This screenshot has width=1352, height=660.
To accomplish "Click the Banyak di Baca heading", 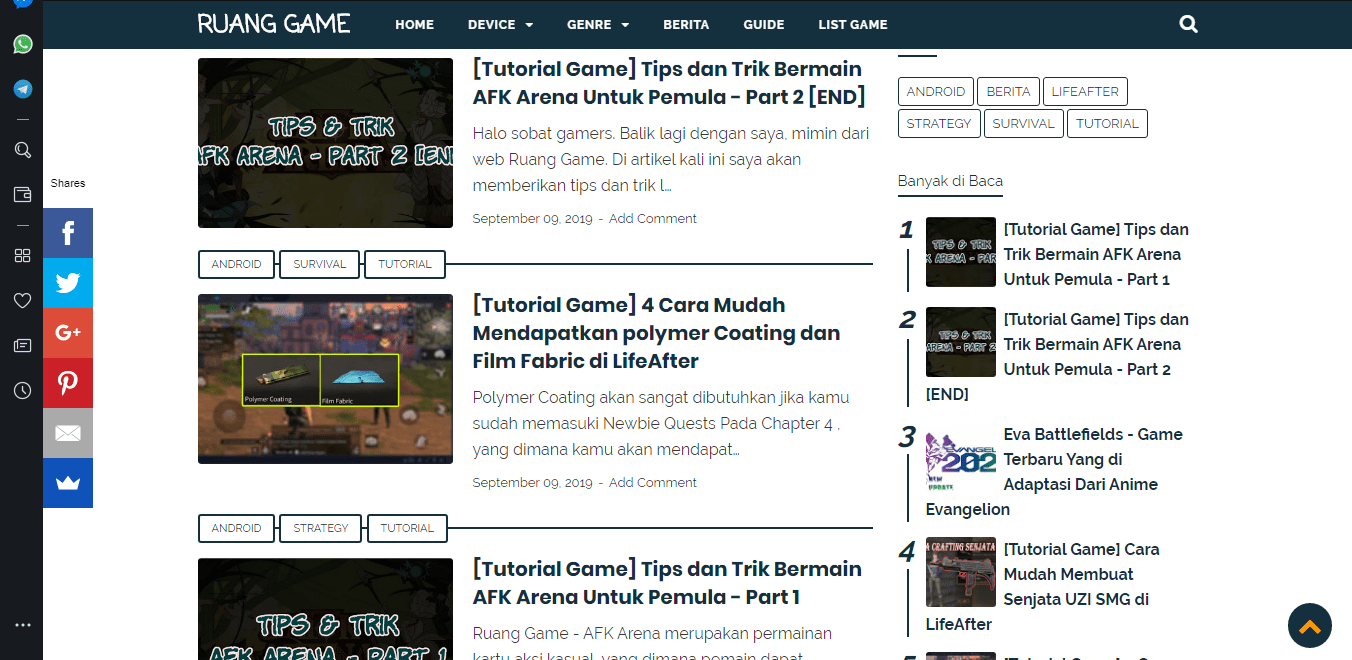I will [x=950, y=181].
